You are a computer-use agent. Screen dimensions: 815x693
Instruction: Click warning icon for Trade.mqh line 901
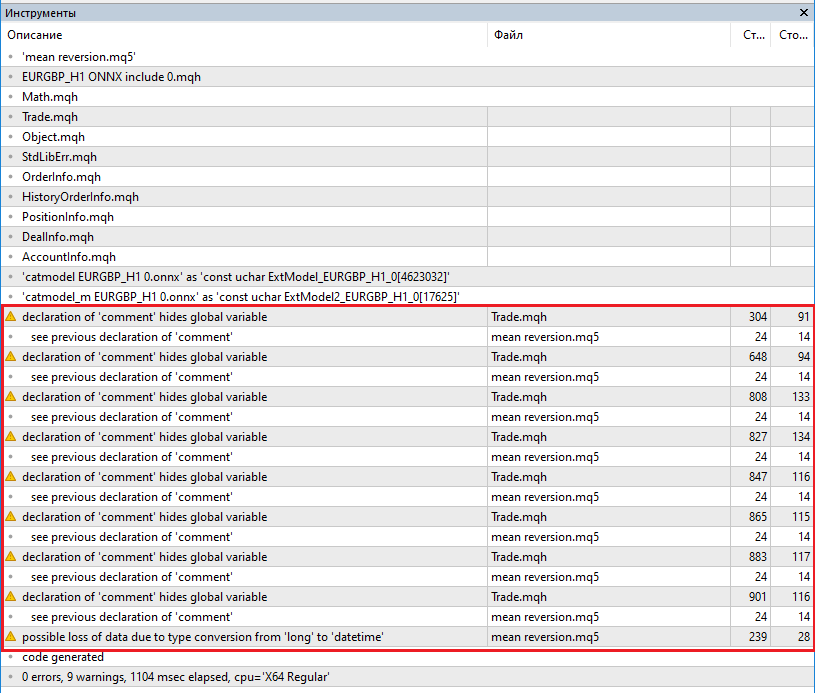(10, 596)
